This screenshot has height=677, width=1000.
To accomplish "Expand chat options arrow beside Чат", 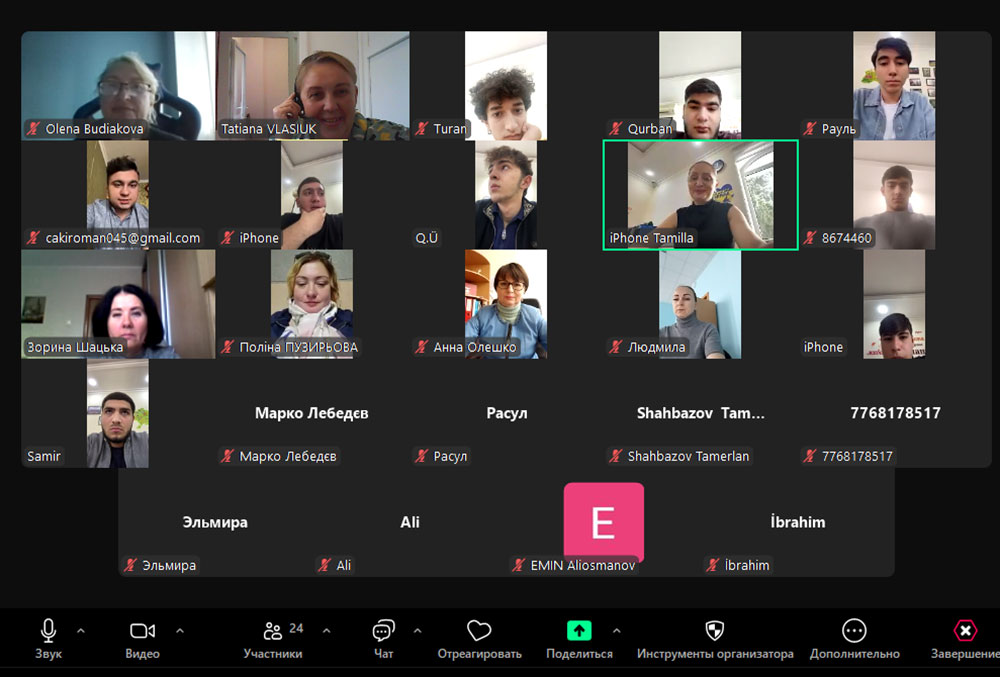I will point(418,631).
